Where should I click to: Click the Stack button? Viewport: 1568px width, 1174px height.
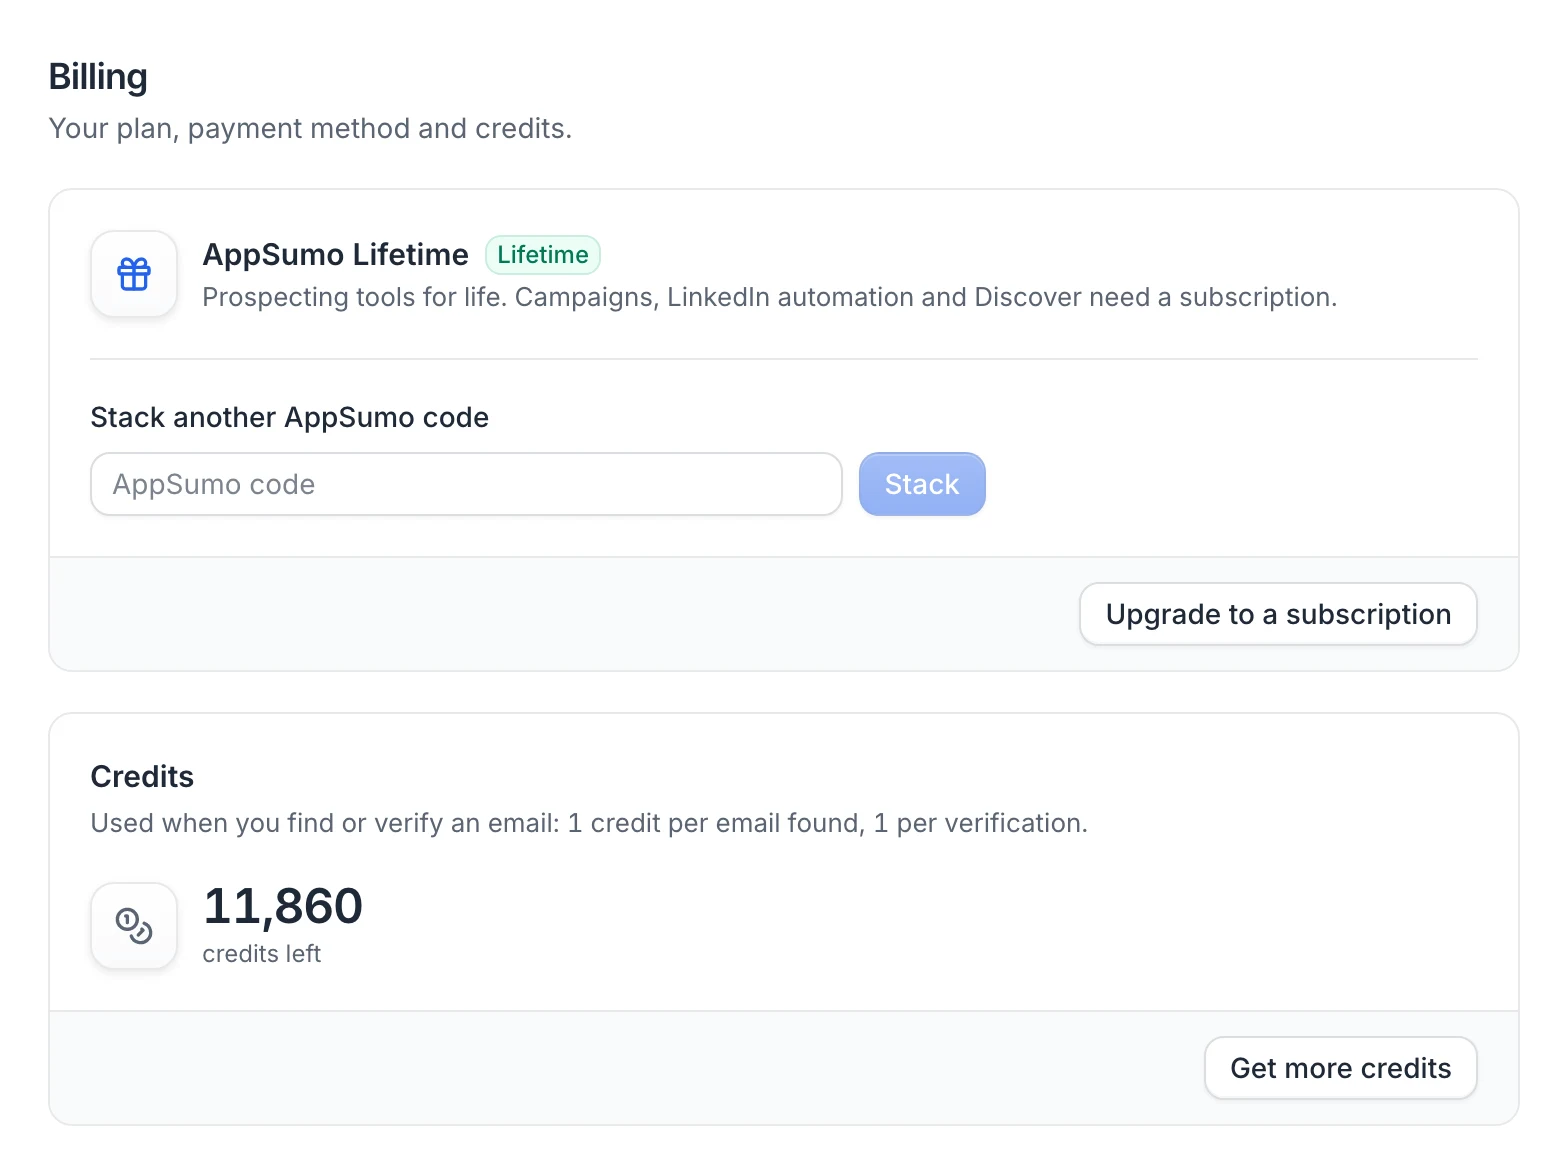click(922, 484)
